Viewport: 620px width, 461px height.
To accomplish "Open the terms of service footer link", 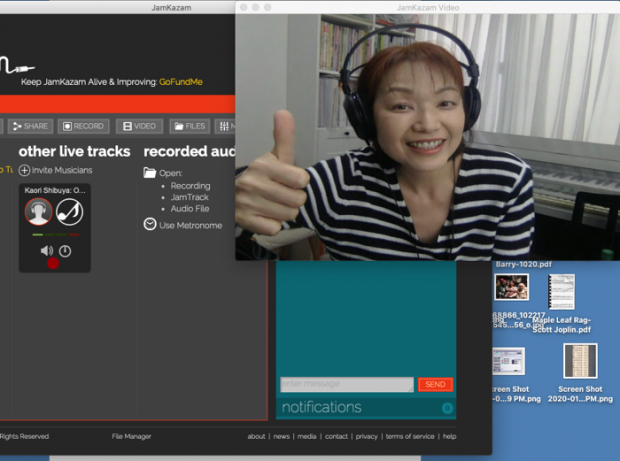I will 410,437.
